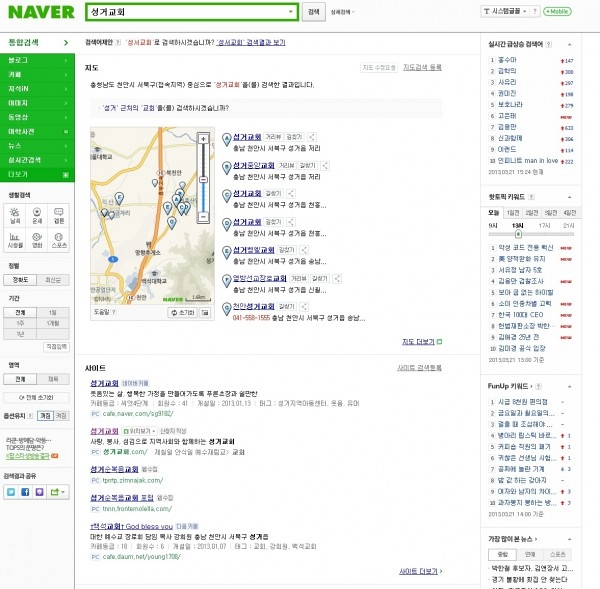This screenshot has width=600, height=589.
Task: Open search box autocomplete dropdown arrow
Action: tap(291, 12)
